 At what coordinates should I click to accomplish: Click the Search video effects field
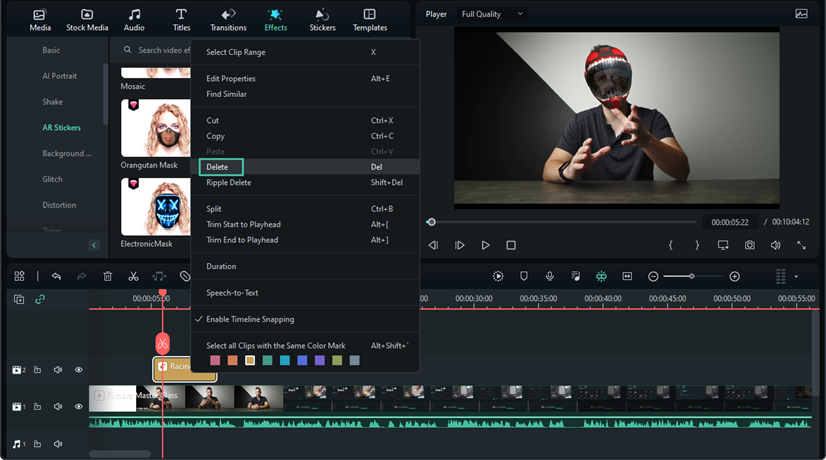pos(157,50)
